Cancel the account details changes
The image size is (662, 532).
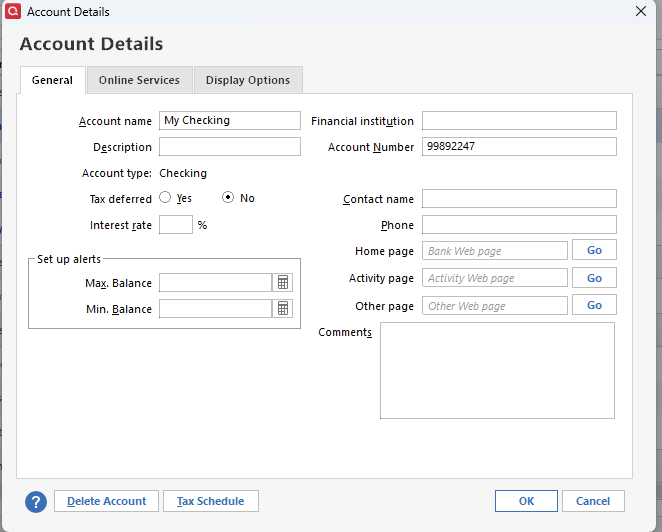pyautogui.click(x=593, y=501)
